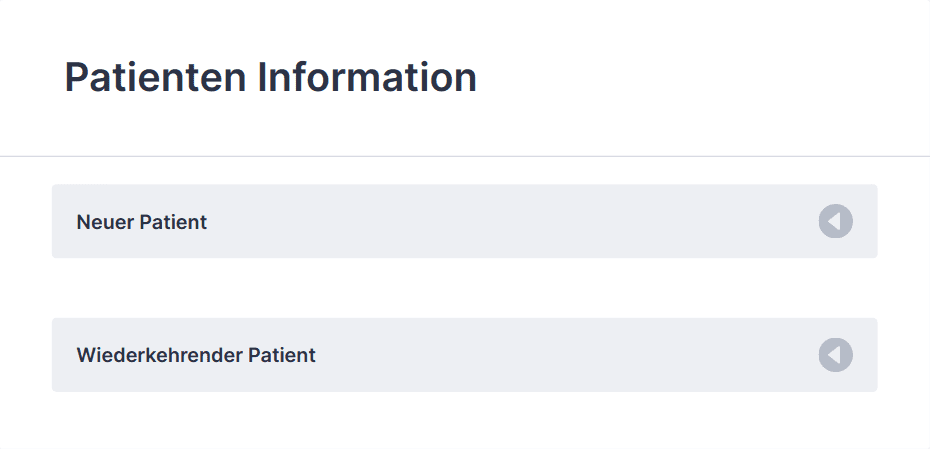Expand the Wiederkehrender Patient accordion section
Image resolution: width=930 pixels, height=449 pixels.
464,355
